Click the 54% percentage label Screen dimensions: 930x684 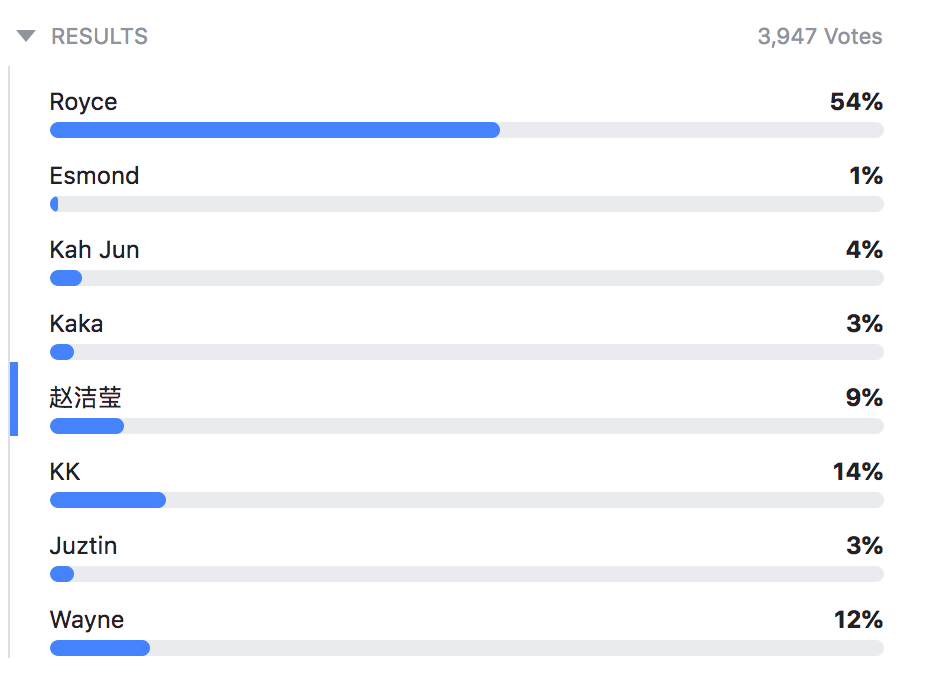856,102
